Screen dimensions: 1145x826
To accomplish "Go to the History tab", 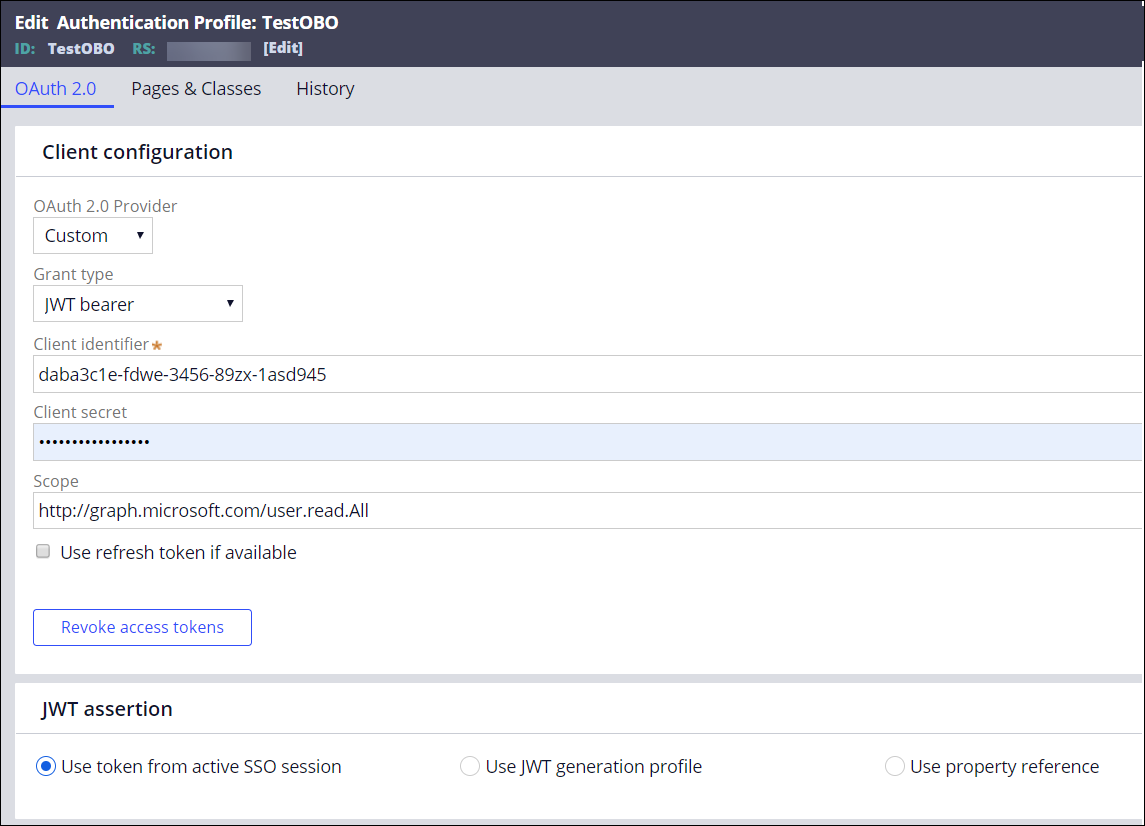I will pos(325,89).
